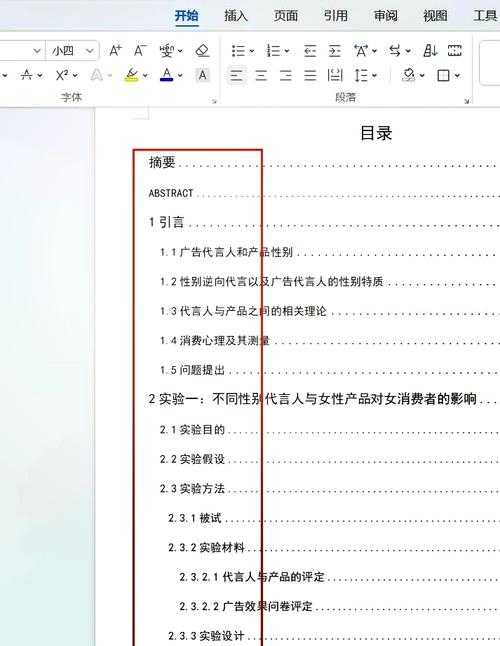The width and height of the screenshot is (500, 646).
Task: Open the 引用 ribbon tab
Action: click(x=336, y=16)
